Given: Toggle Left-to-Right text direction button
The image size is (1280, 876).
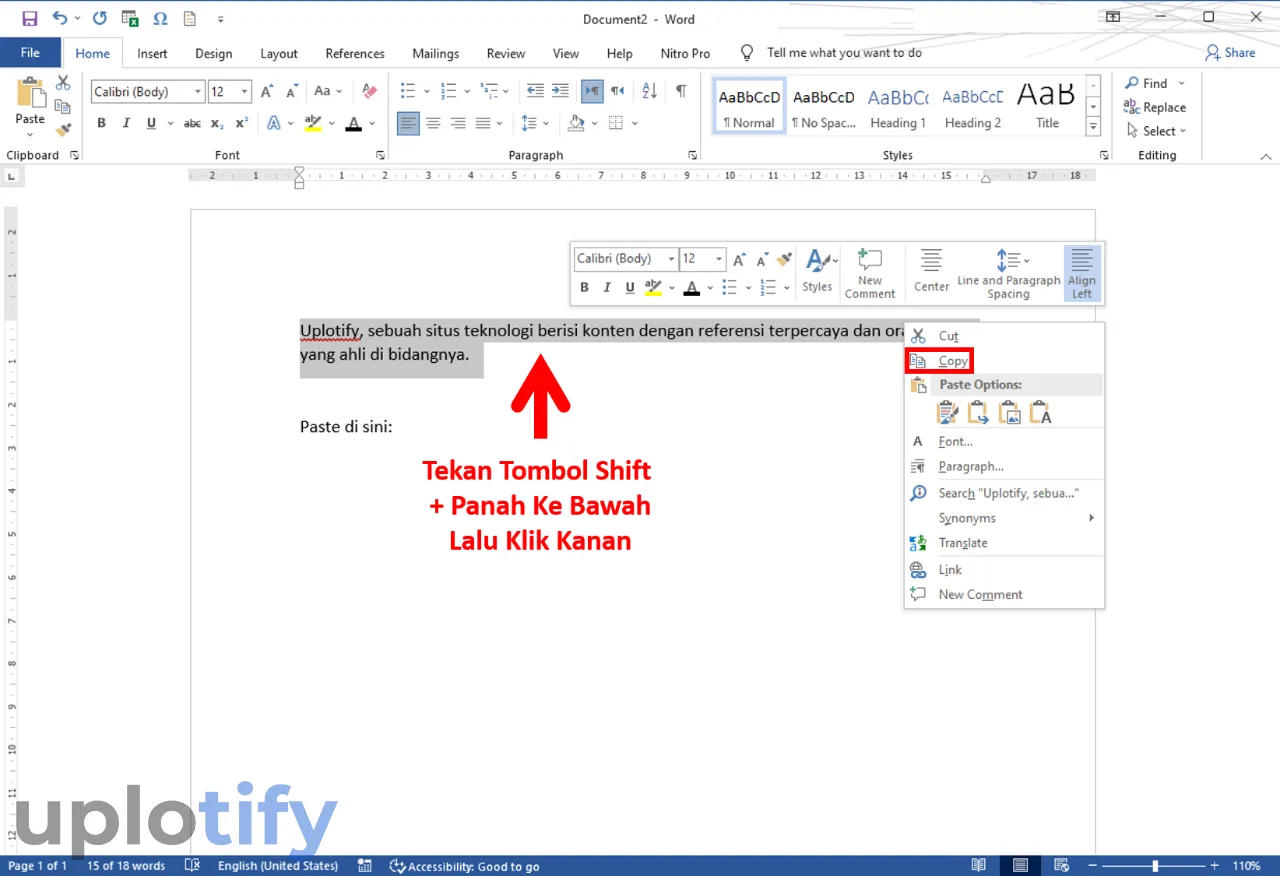Looking at the screenshot, I should pyautogui.click(x=593, y=91).
